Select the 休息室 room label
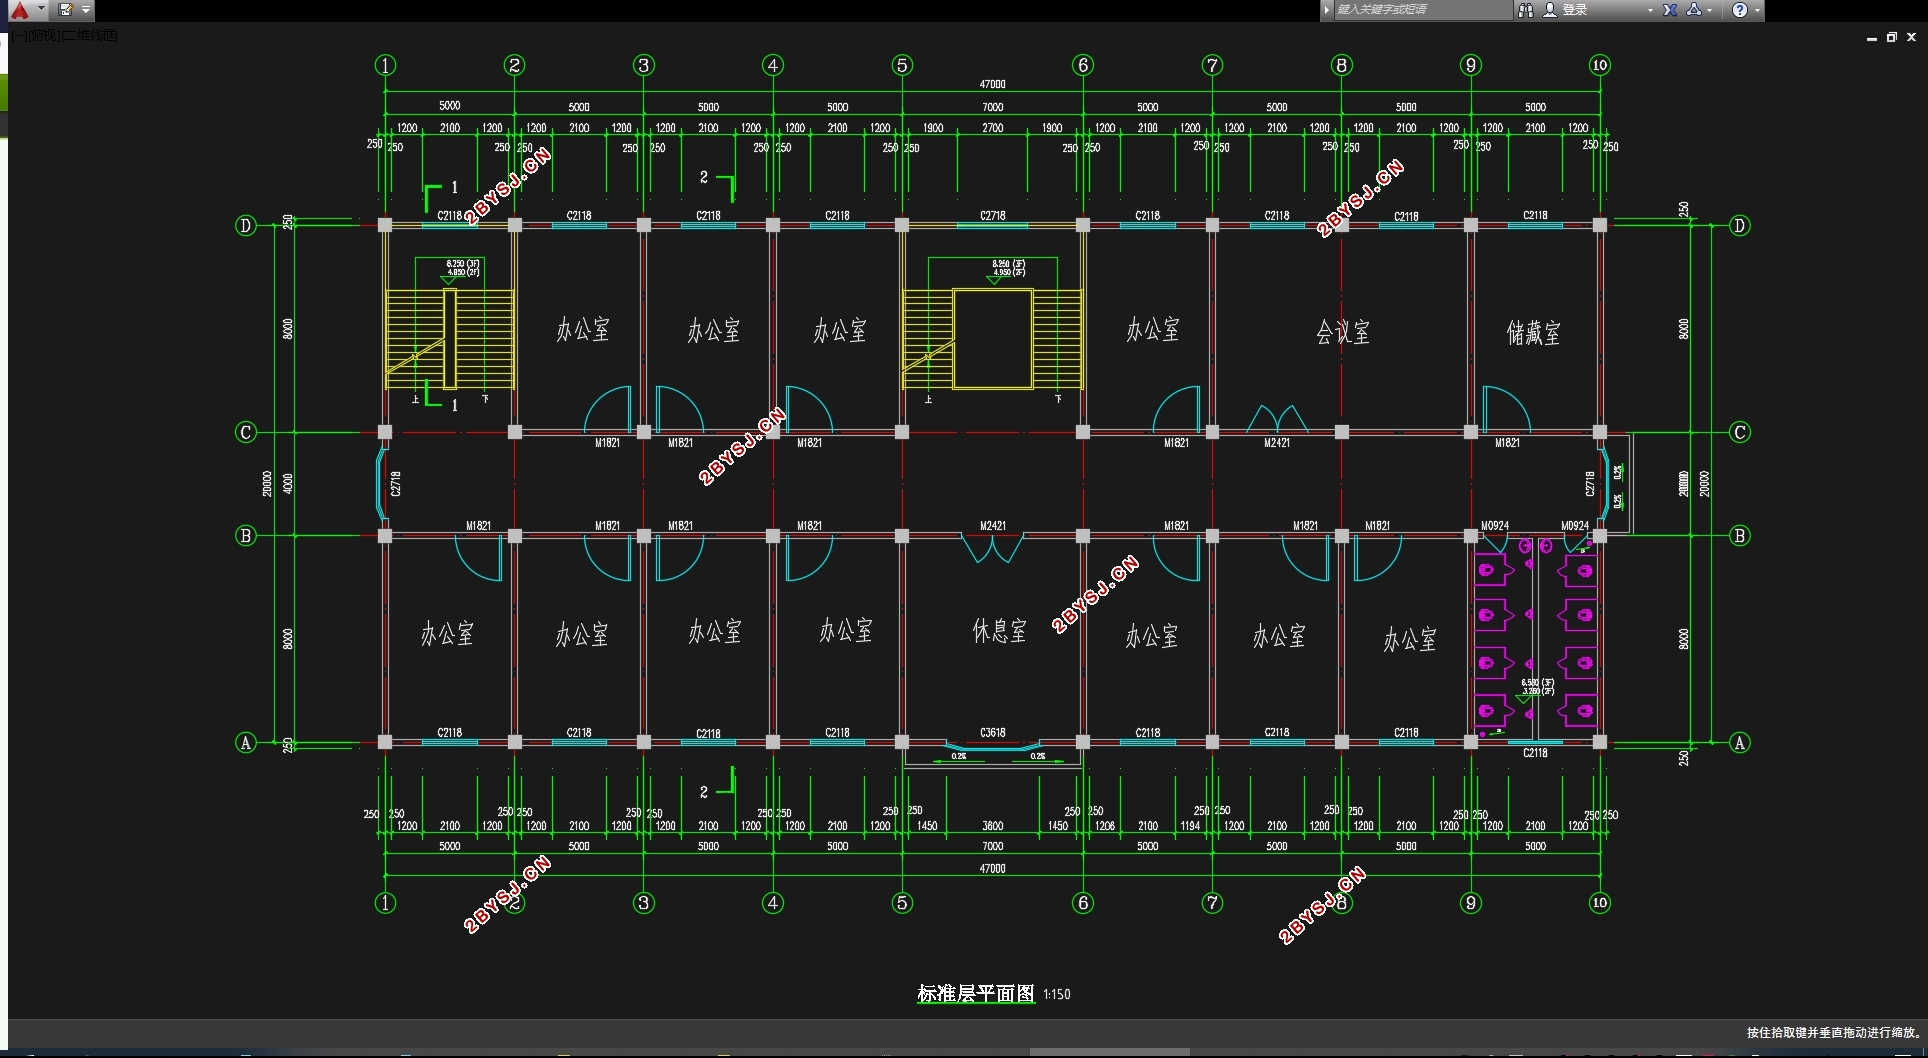 pyautogui.click(x=1000, y=630)
